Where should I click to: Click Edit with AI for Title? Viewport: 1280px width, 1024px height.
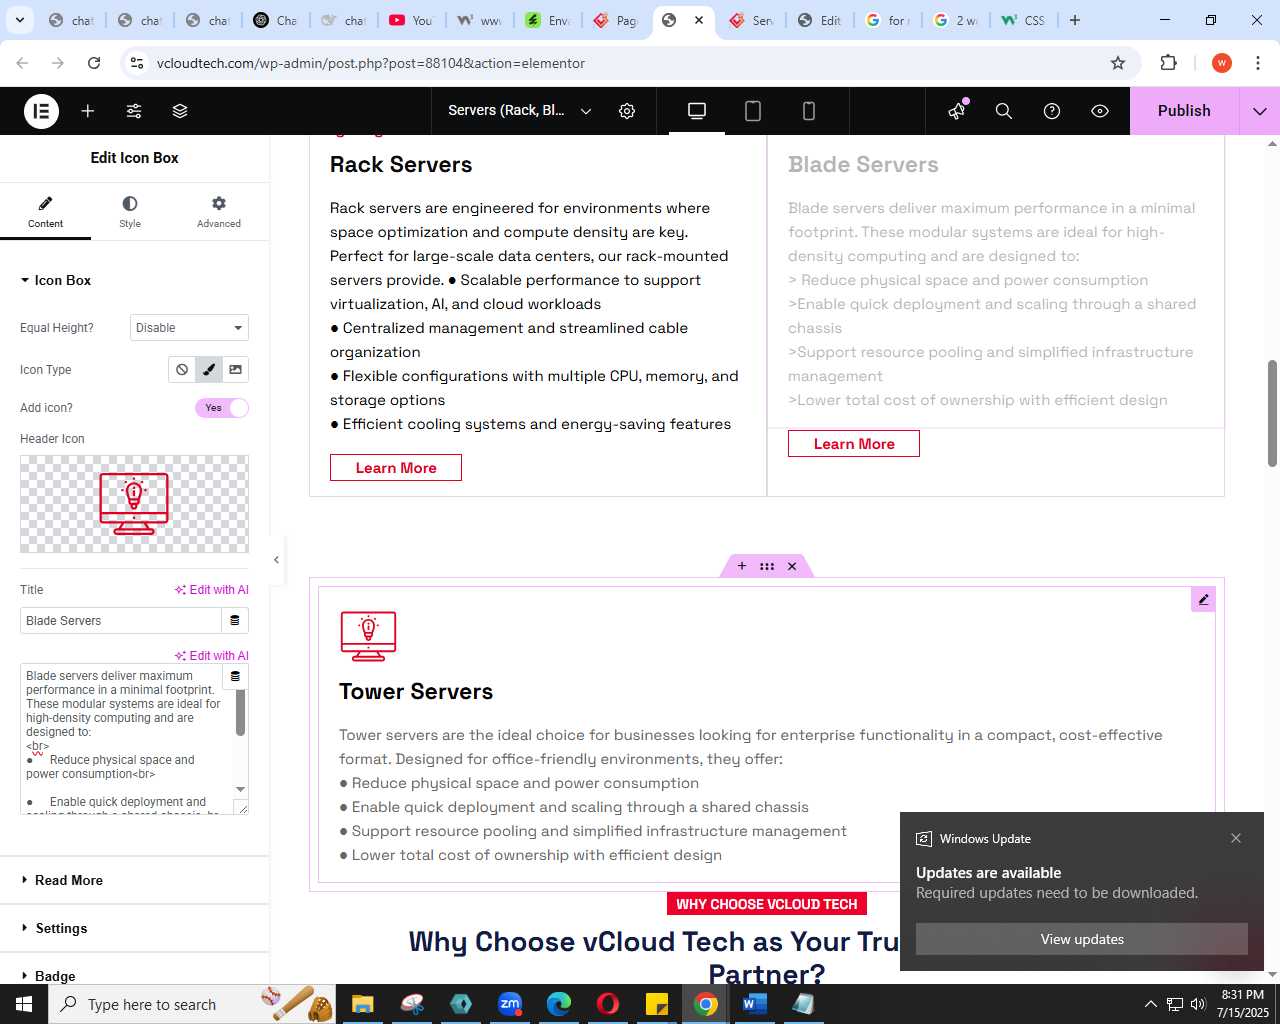(x=212, y=590)
